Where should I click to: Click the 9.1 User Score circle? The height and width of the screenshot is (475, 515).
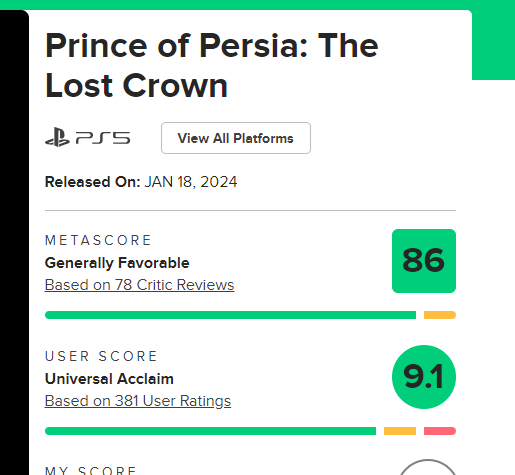(424, 377)
